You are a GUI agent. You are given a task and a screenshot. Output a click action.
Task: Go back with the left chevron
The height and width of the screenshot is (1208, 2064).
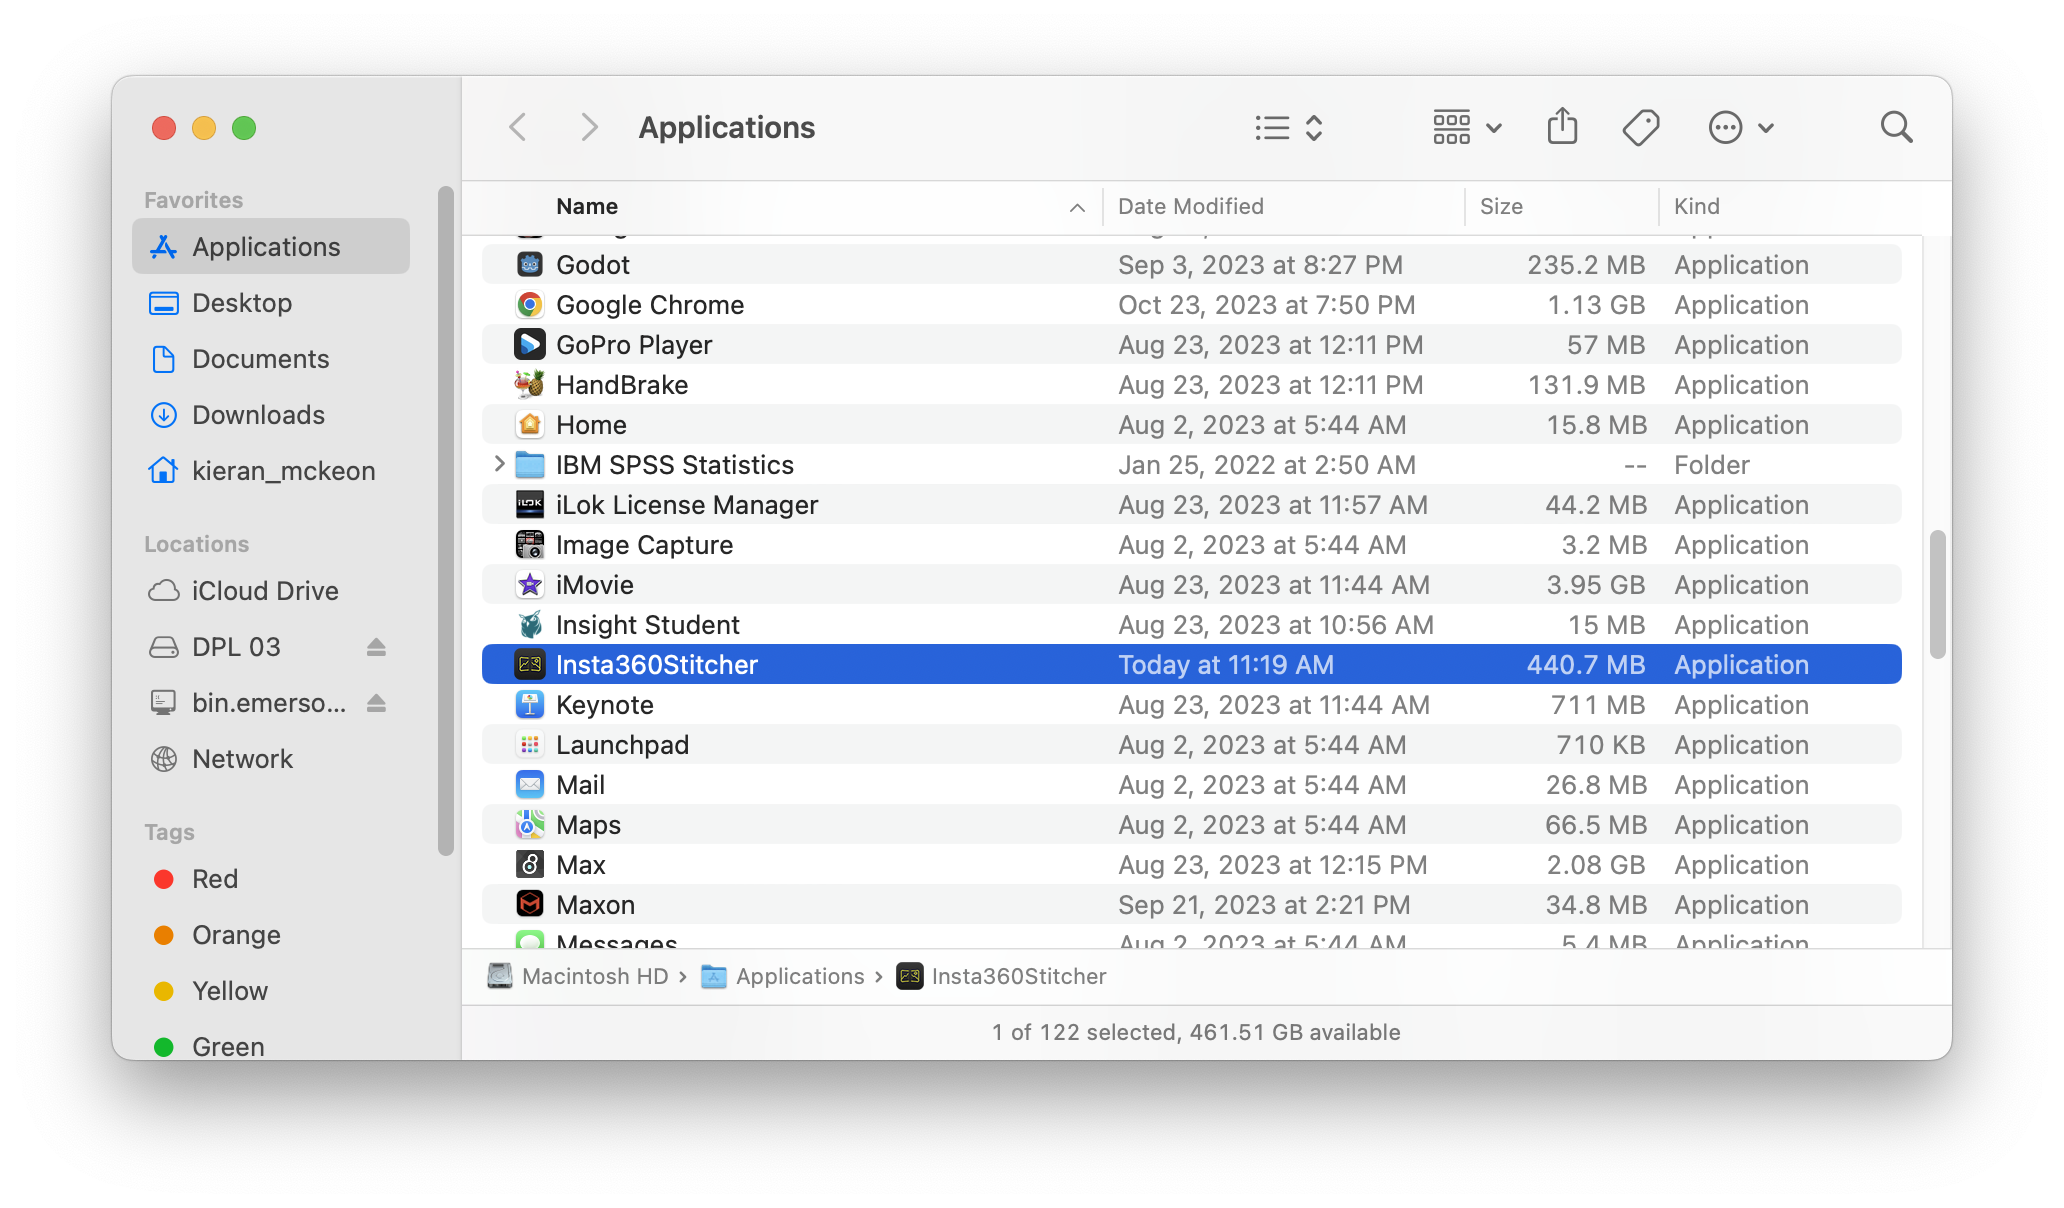pos(517,127)
